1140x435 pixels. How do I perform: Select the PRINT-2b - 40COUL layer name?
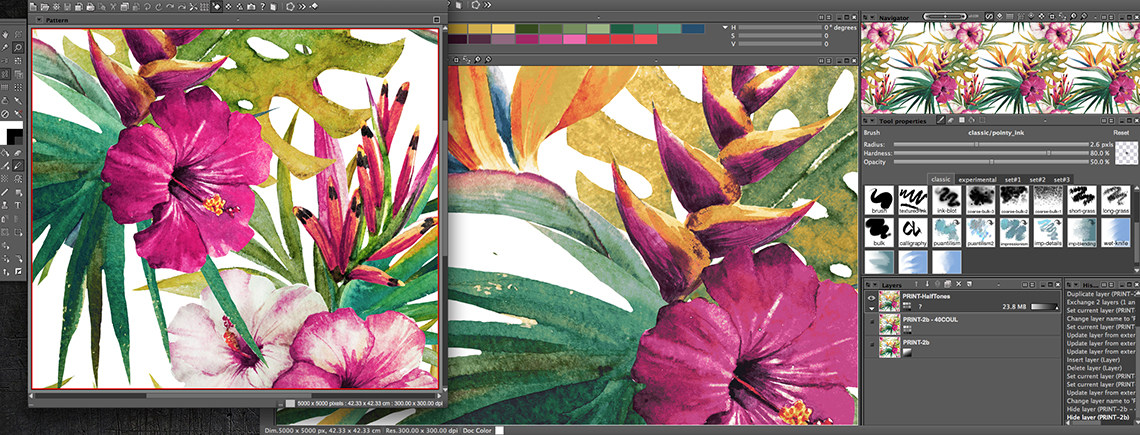(930, 319)
